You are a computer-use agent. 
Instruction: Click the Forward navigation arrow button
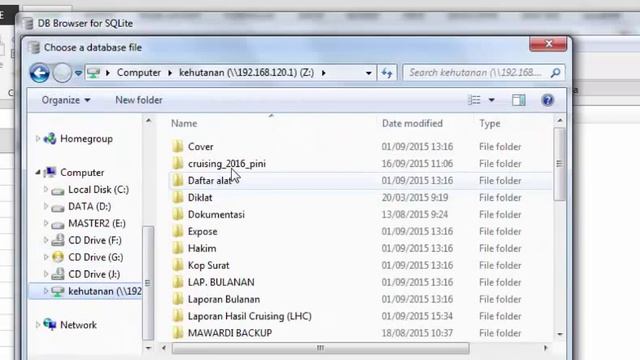point(62,73)
